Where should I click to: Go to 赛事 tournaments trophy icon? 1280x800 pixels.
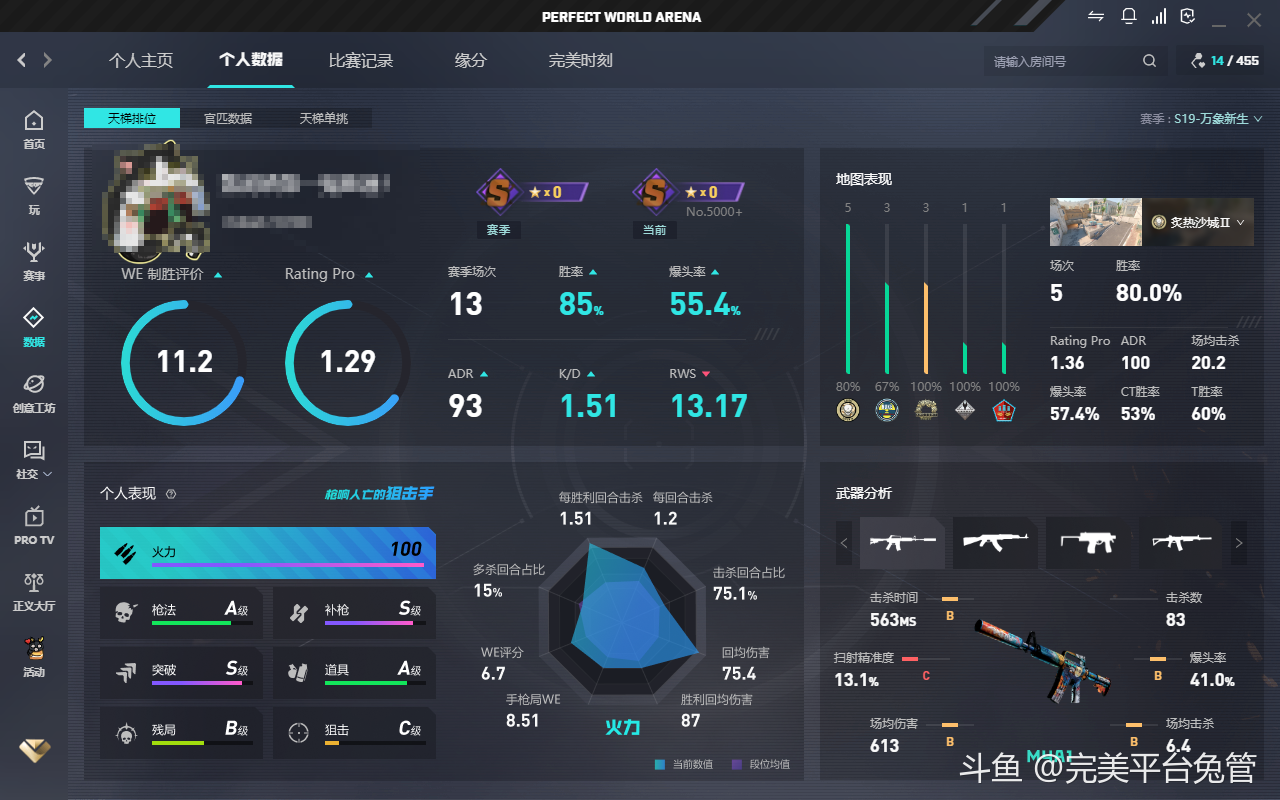coord(34,260)
